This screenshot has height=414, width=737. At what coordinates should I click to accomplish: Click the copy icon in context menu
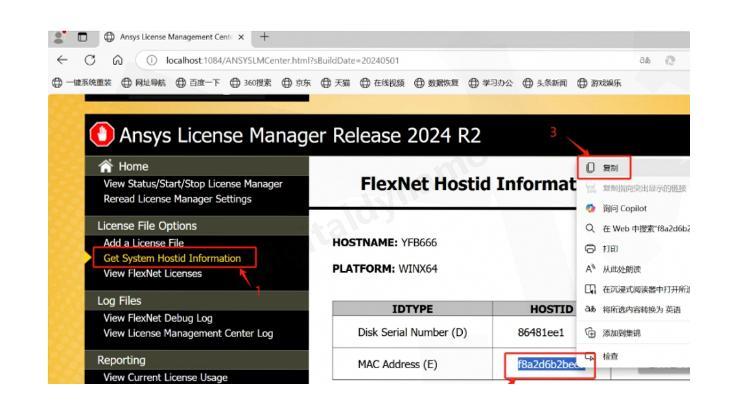pos(590,167)
